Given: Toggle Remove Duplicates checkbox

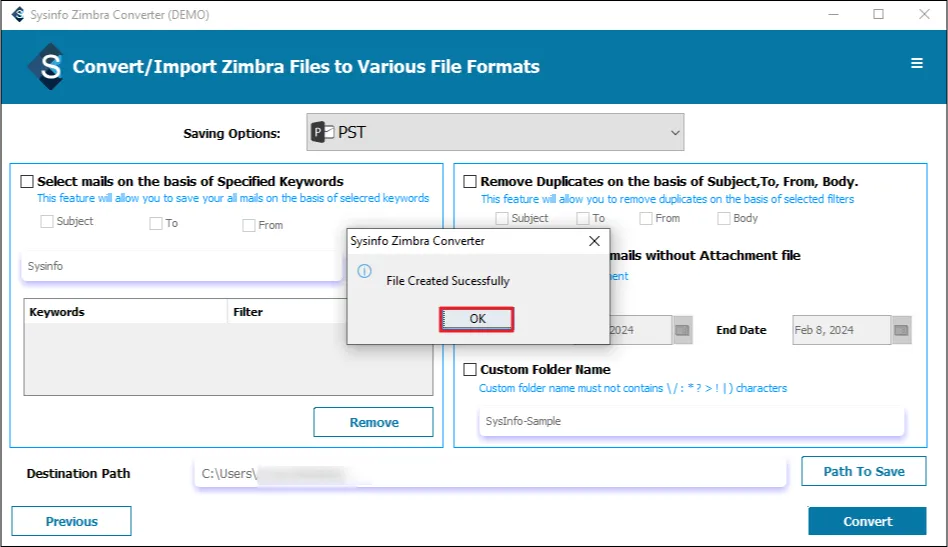Looking at the screenshot, I should point(470,182).
